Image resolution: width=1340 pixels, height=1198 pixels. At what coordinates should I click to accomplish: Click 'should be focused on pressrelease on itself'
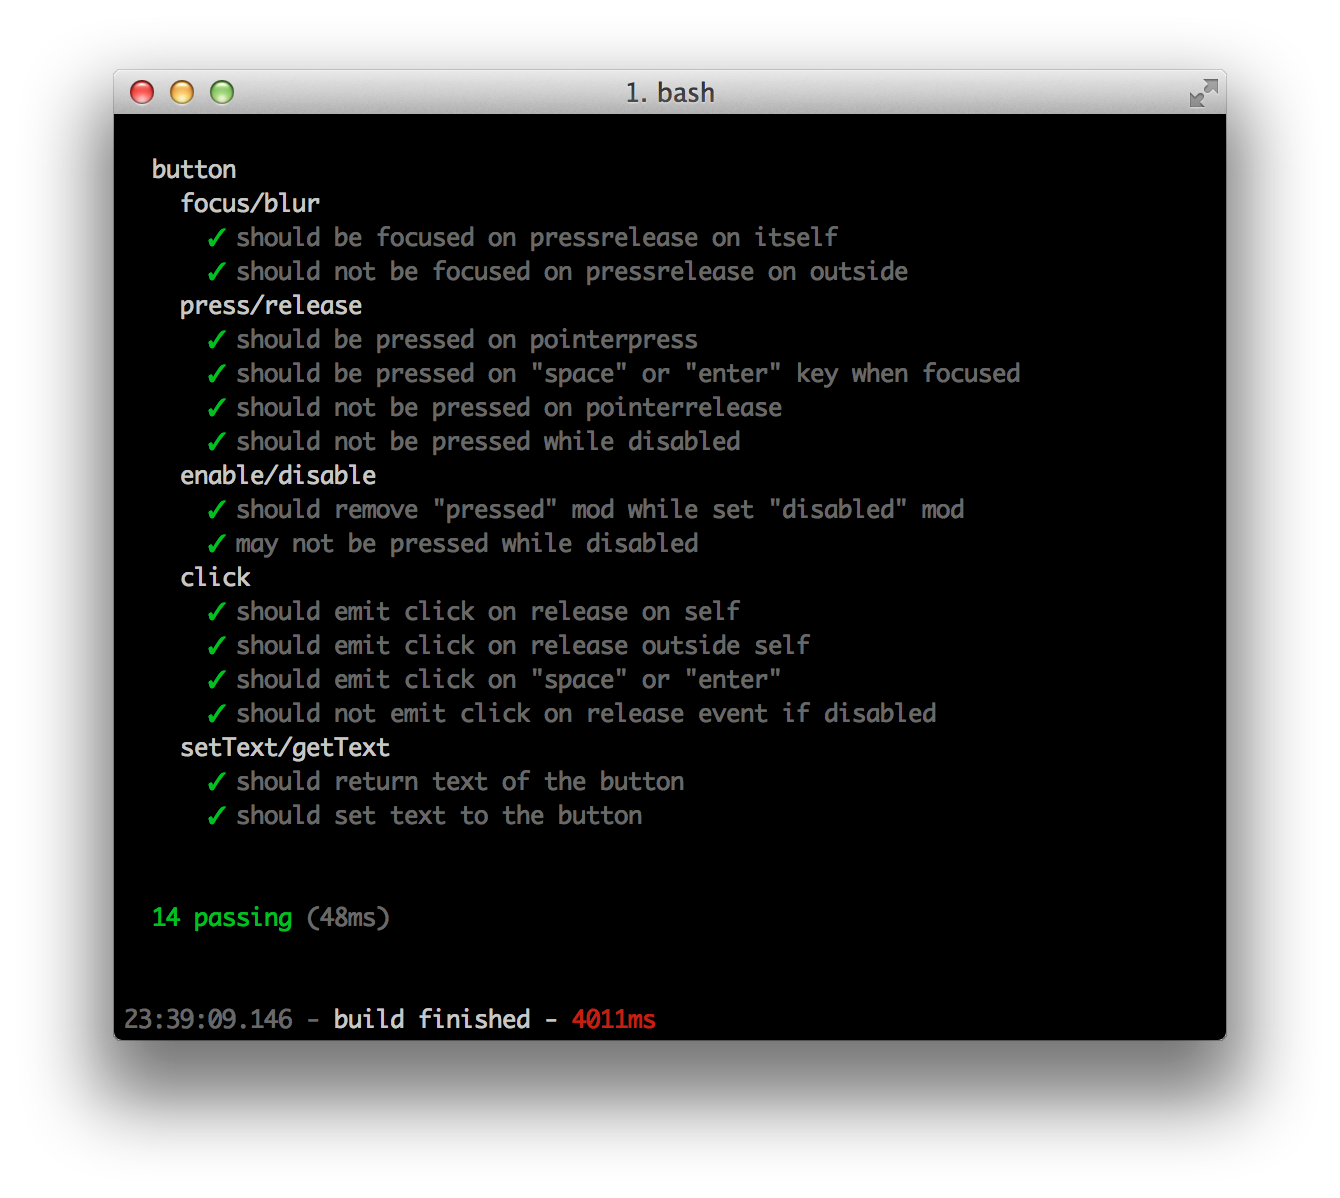click(537, 237)
